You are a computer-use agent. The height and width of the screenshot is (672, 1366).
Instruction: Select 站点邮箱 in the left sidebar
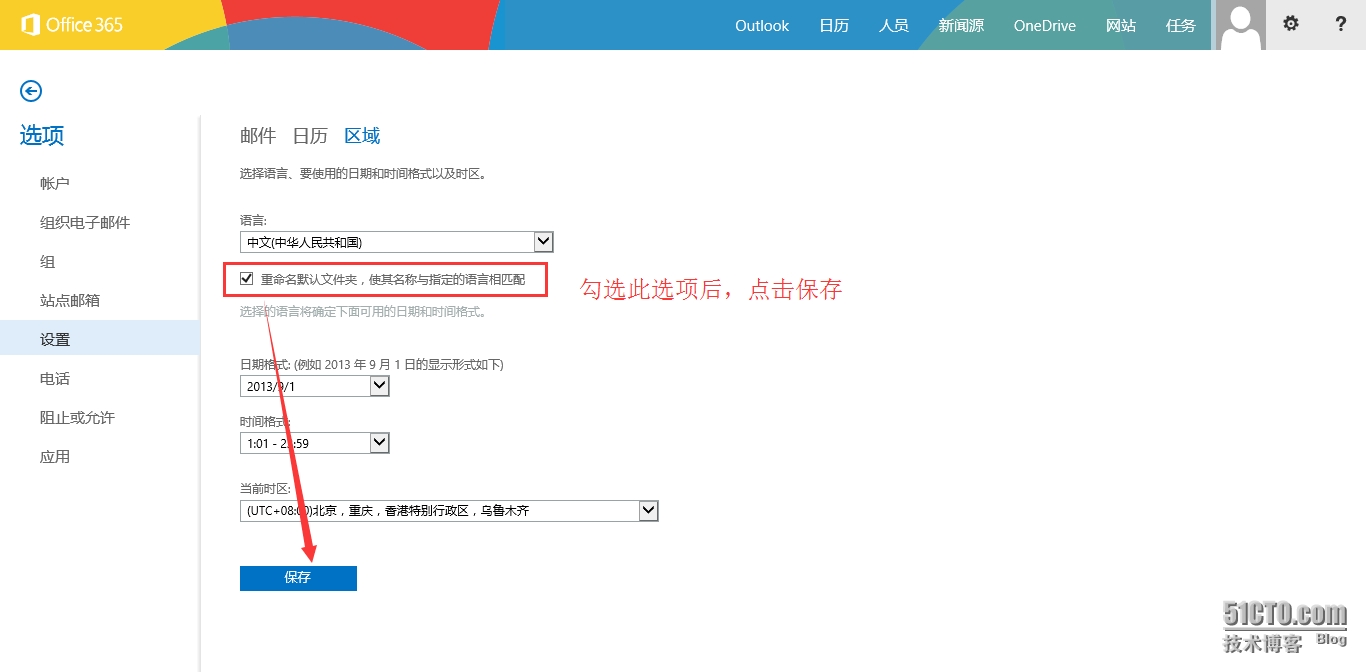(70, 301)
